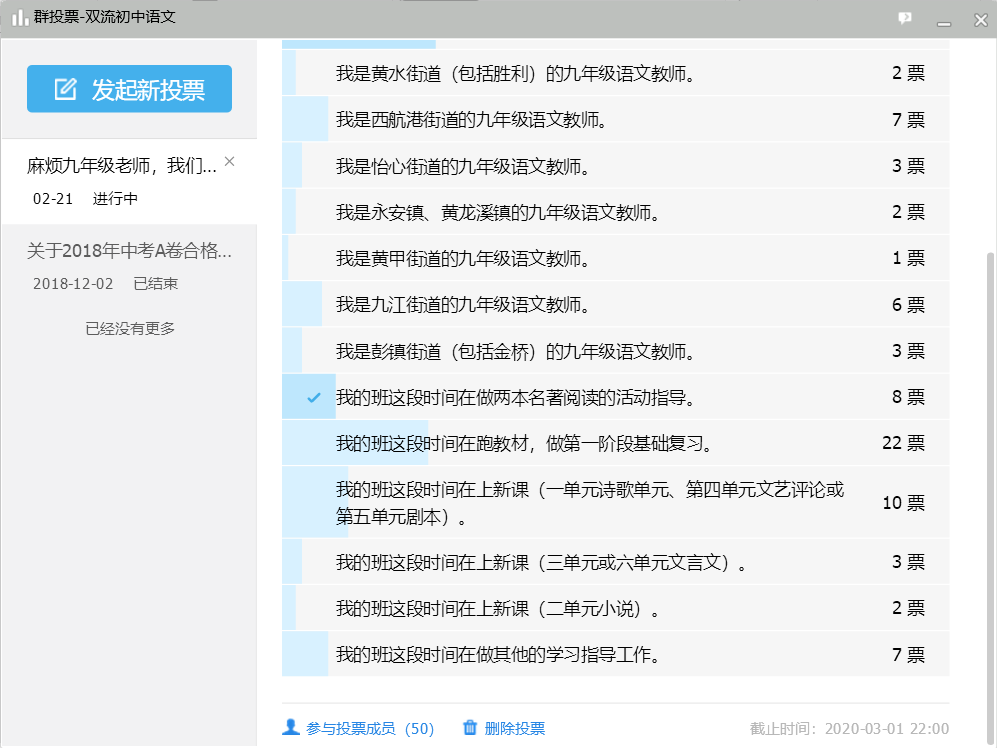This screenshot has height=748, width=997.
Task: Open the ongoing 麻烦九年级老师 poll
Action: tap(122, 166)
